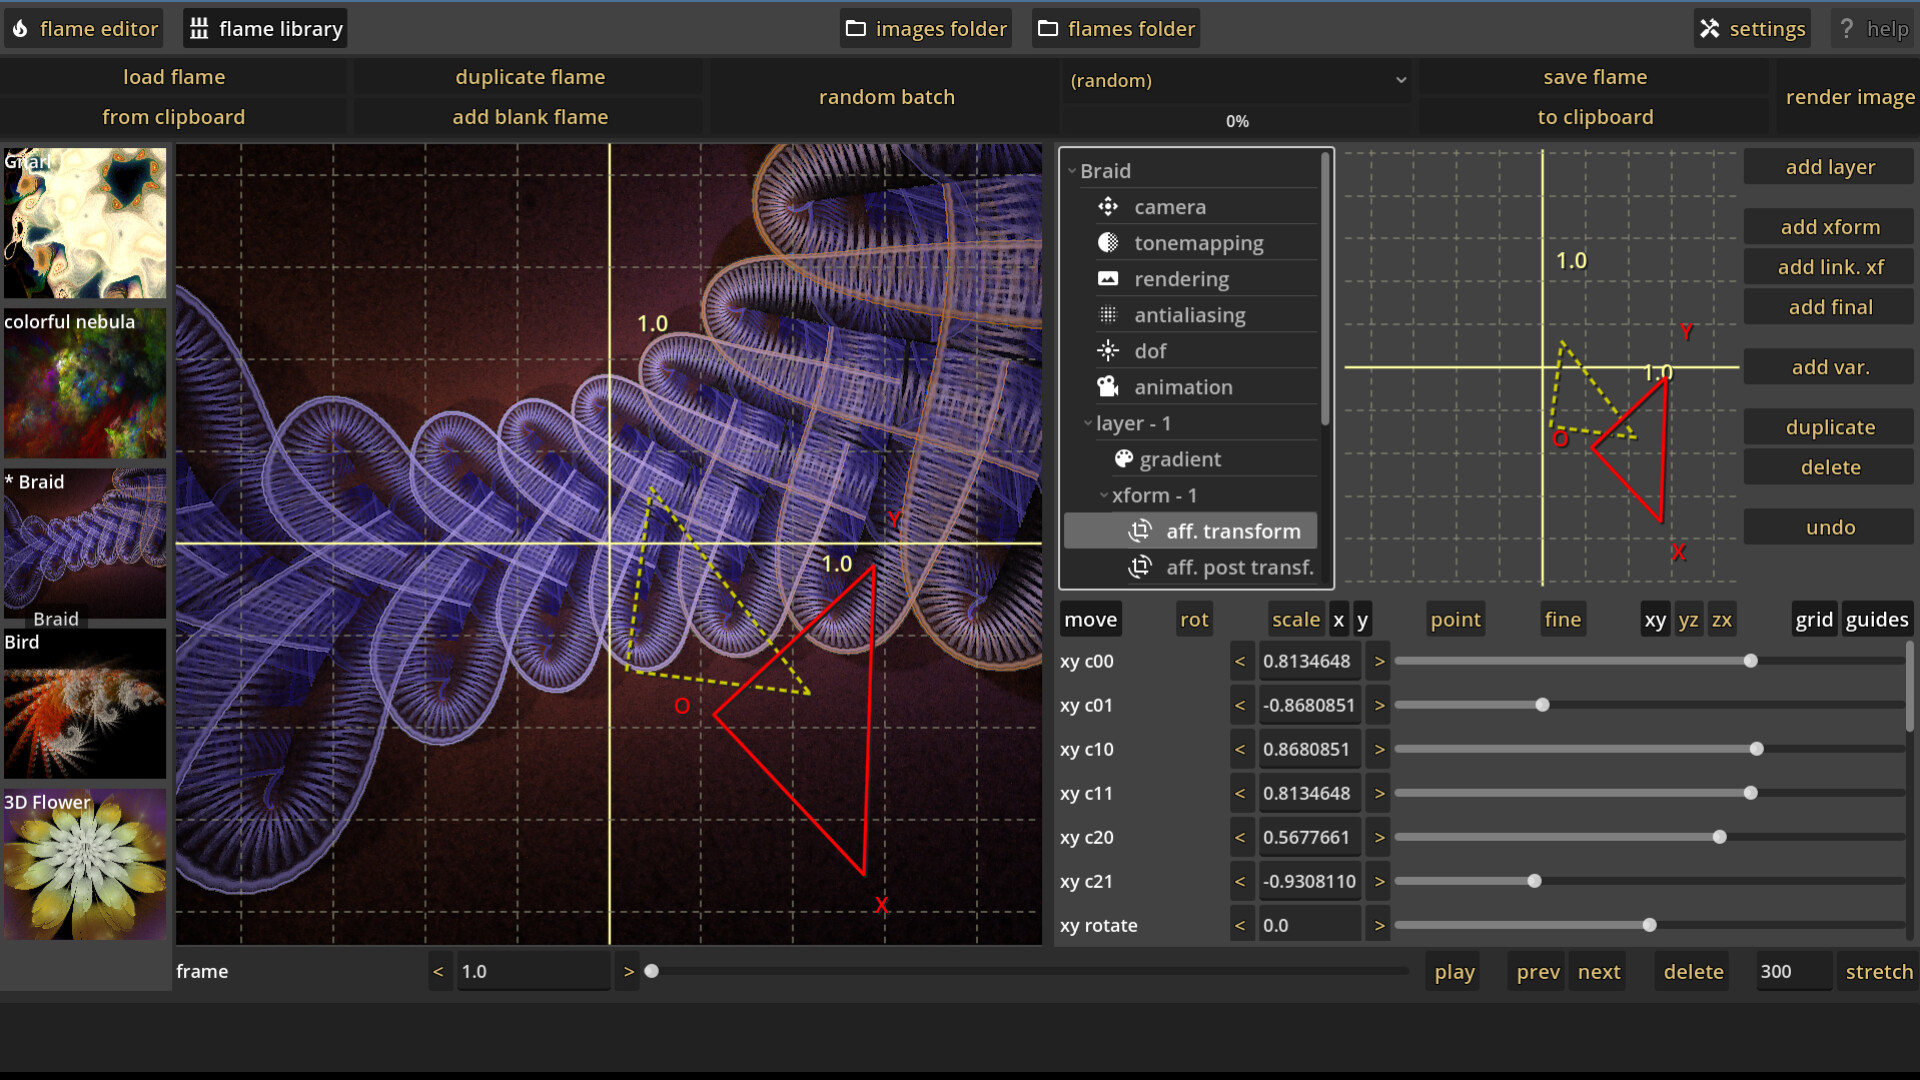Toggle grid display in the transform panel
The height and width of the screenshot is (1080, 1920).
tap(1814, 618)
